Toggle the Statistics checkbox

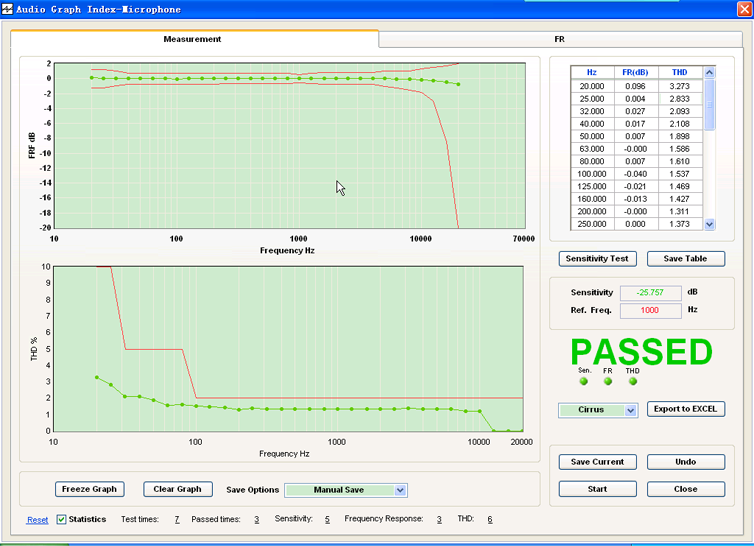(x=62, y=520)
